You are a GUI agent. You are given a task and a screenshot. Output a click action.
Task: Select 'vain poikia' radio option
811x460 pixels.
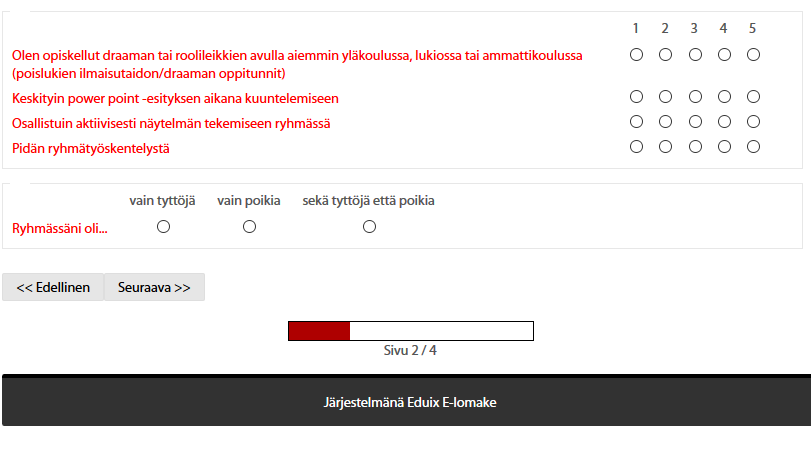249,227
